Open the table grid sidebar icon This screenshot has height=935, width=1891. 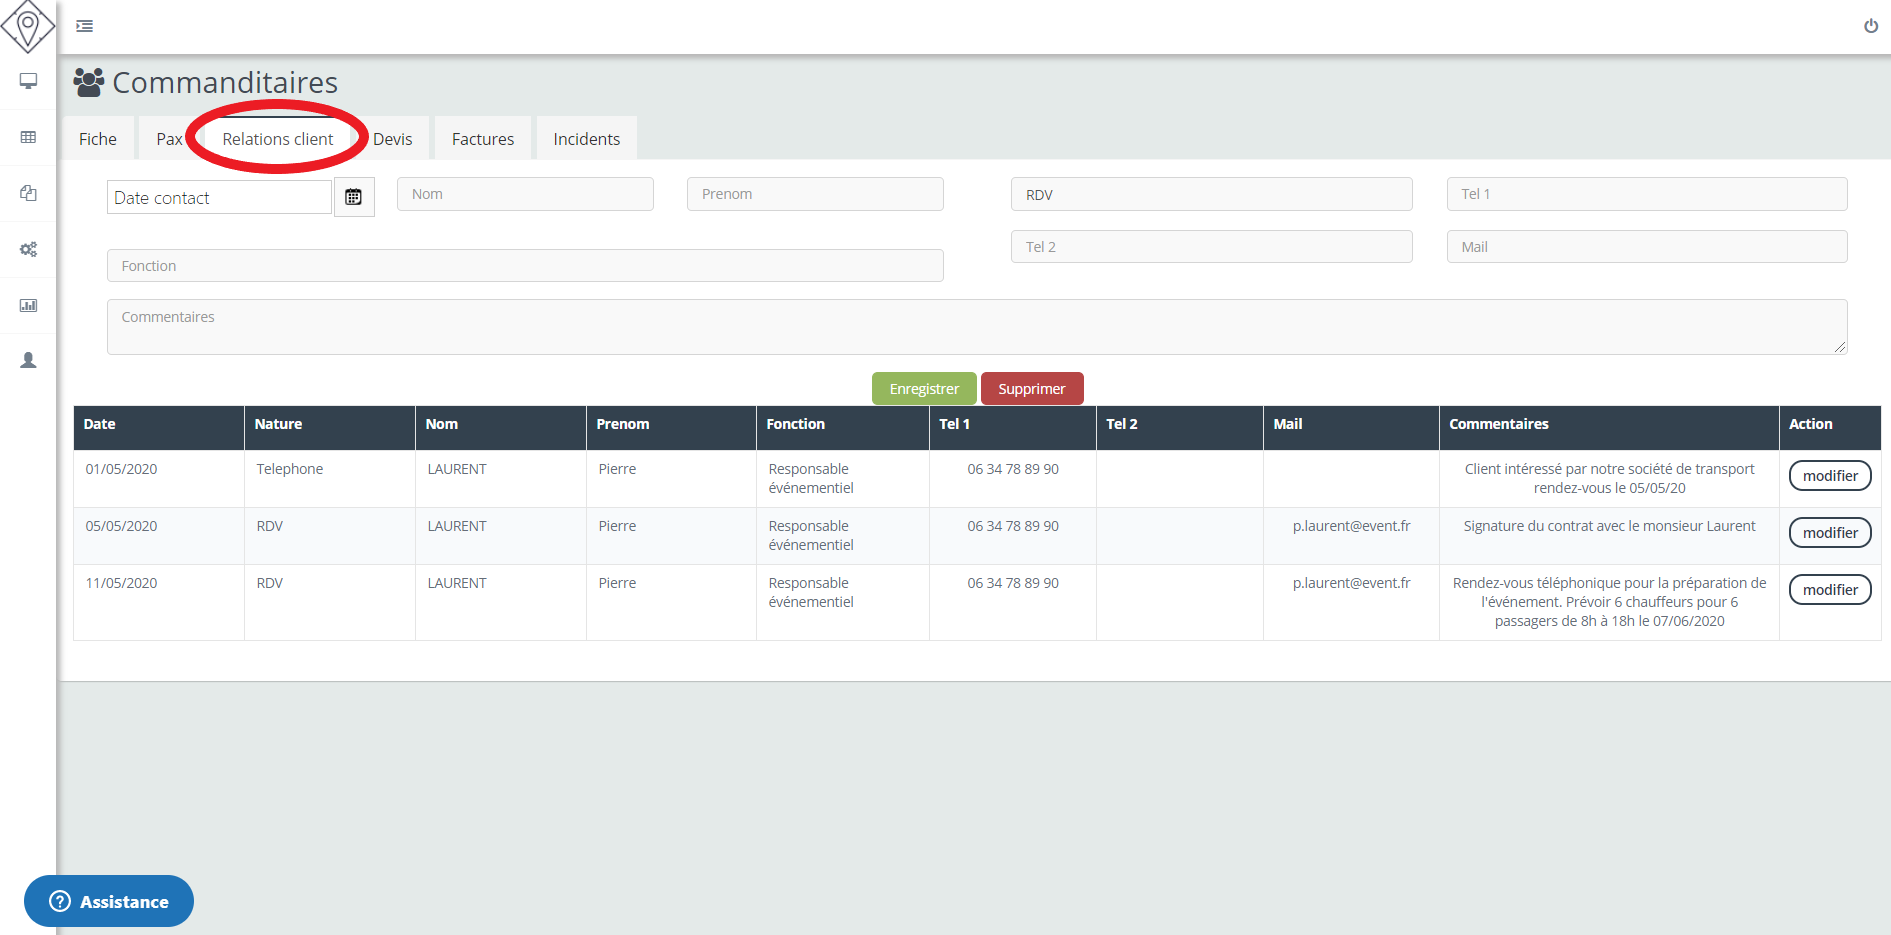click(28, 137)
